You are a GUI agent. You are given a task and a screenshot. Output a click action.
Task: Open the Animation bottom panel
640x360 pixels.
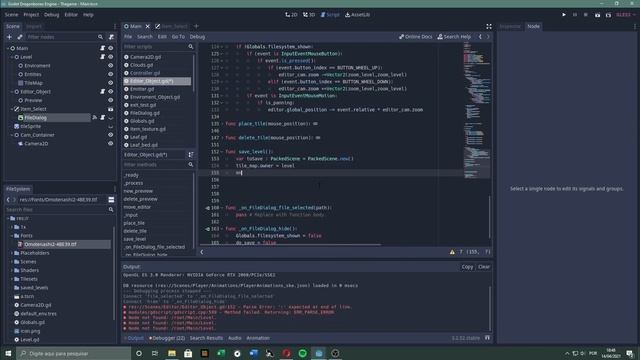[x=258, y=338]
